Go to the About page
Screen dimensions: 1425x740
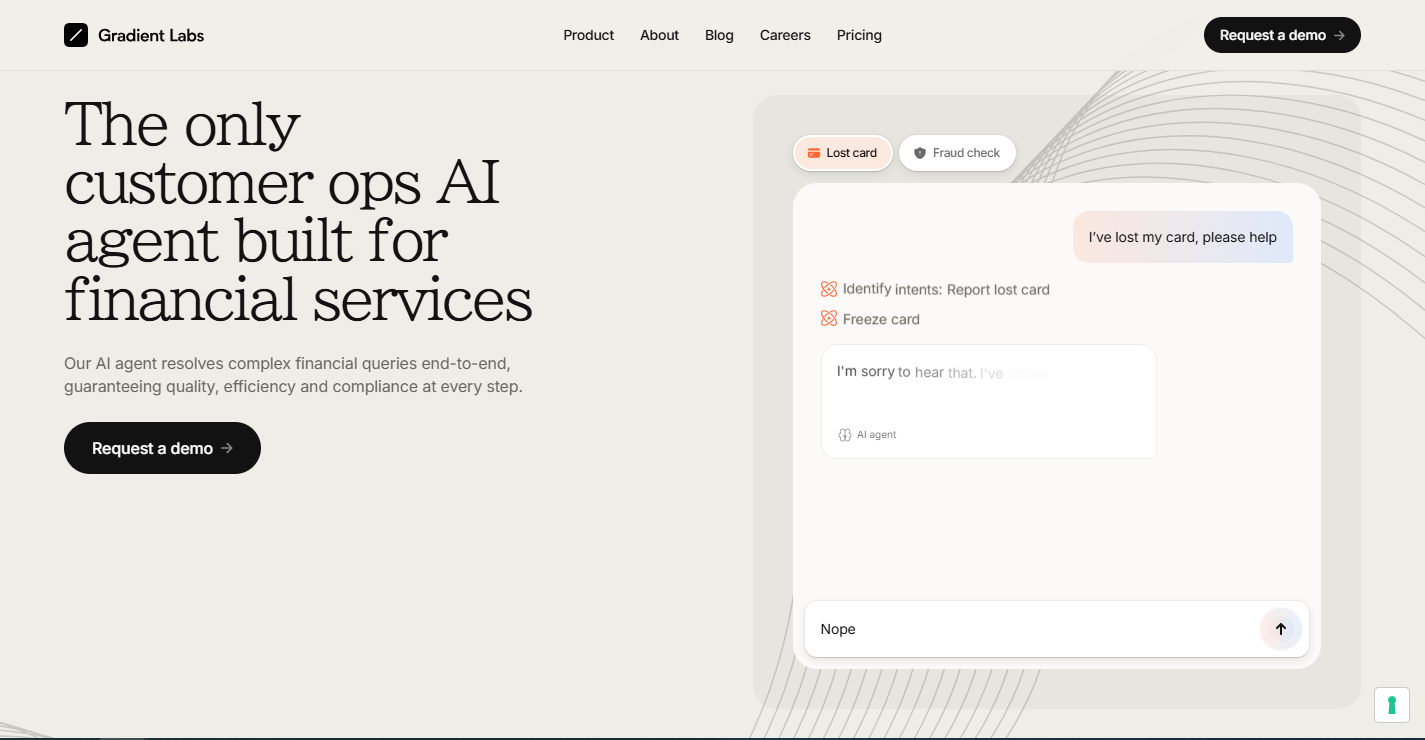pyautogui.click(x=659, y=35)
